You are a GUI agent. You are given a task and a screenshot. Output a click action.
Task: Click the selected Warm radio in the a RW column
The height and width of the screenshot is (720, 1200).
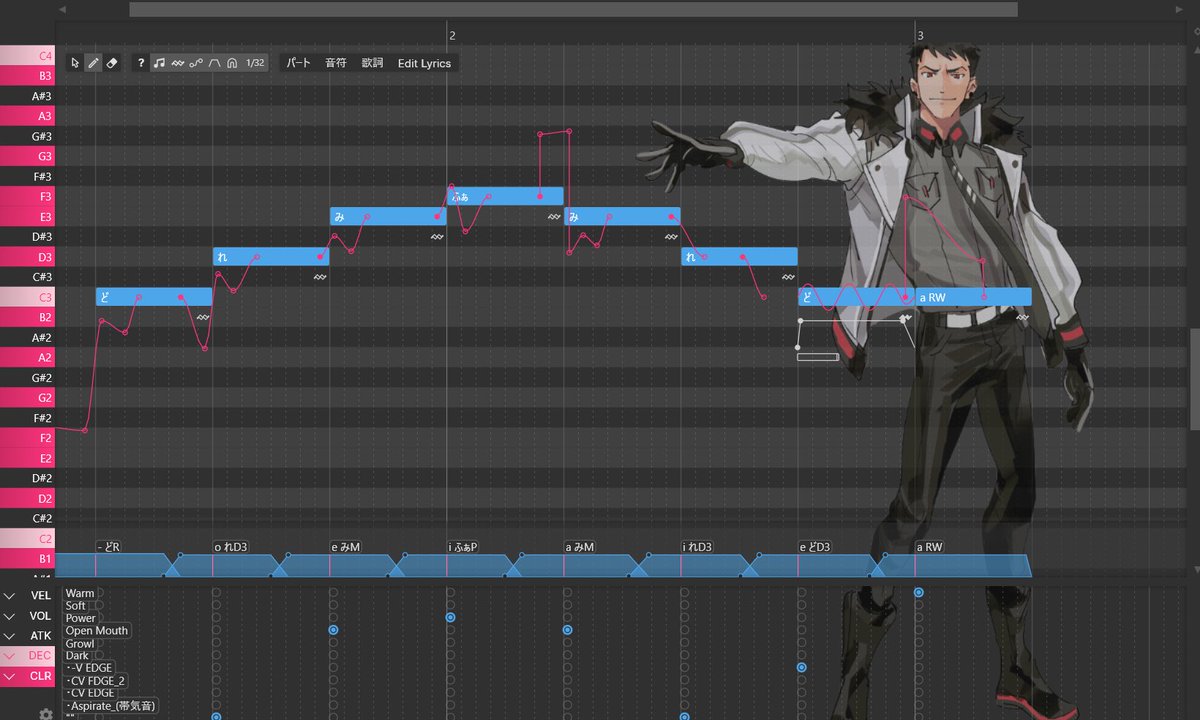click(918, 593)
